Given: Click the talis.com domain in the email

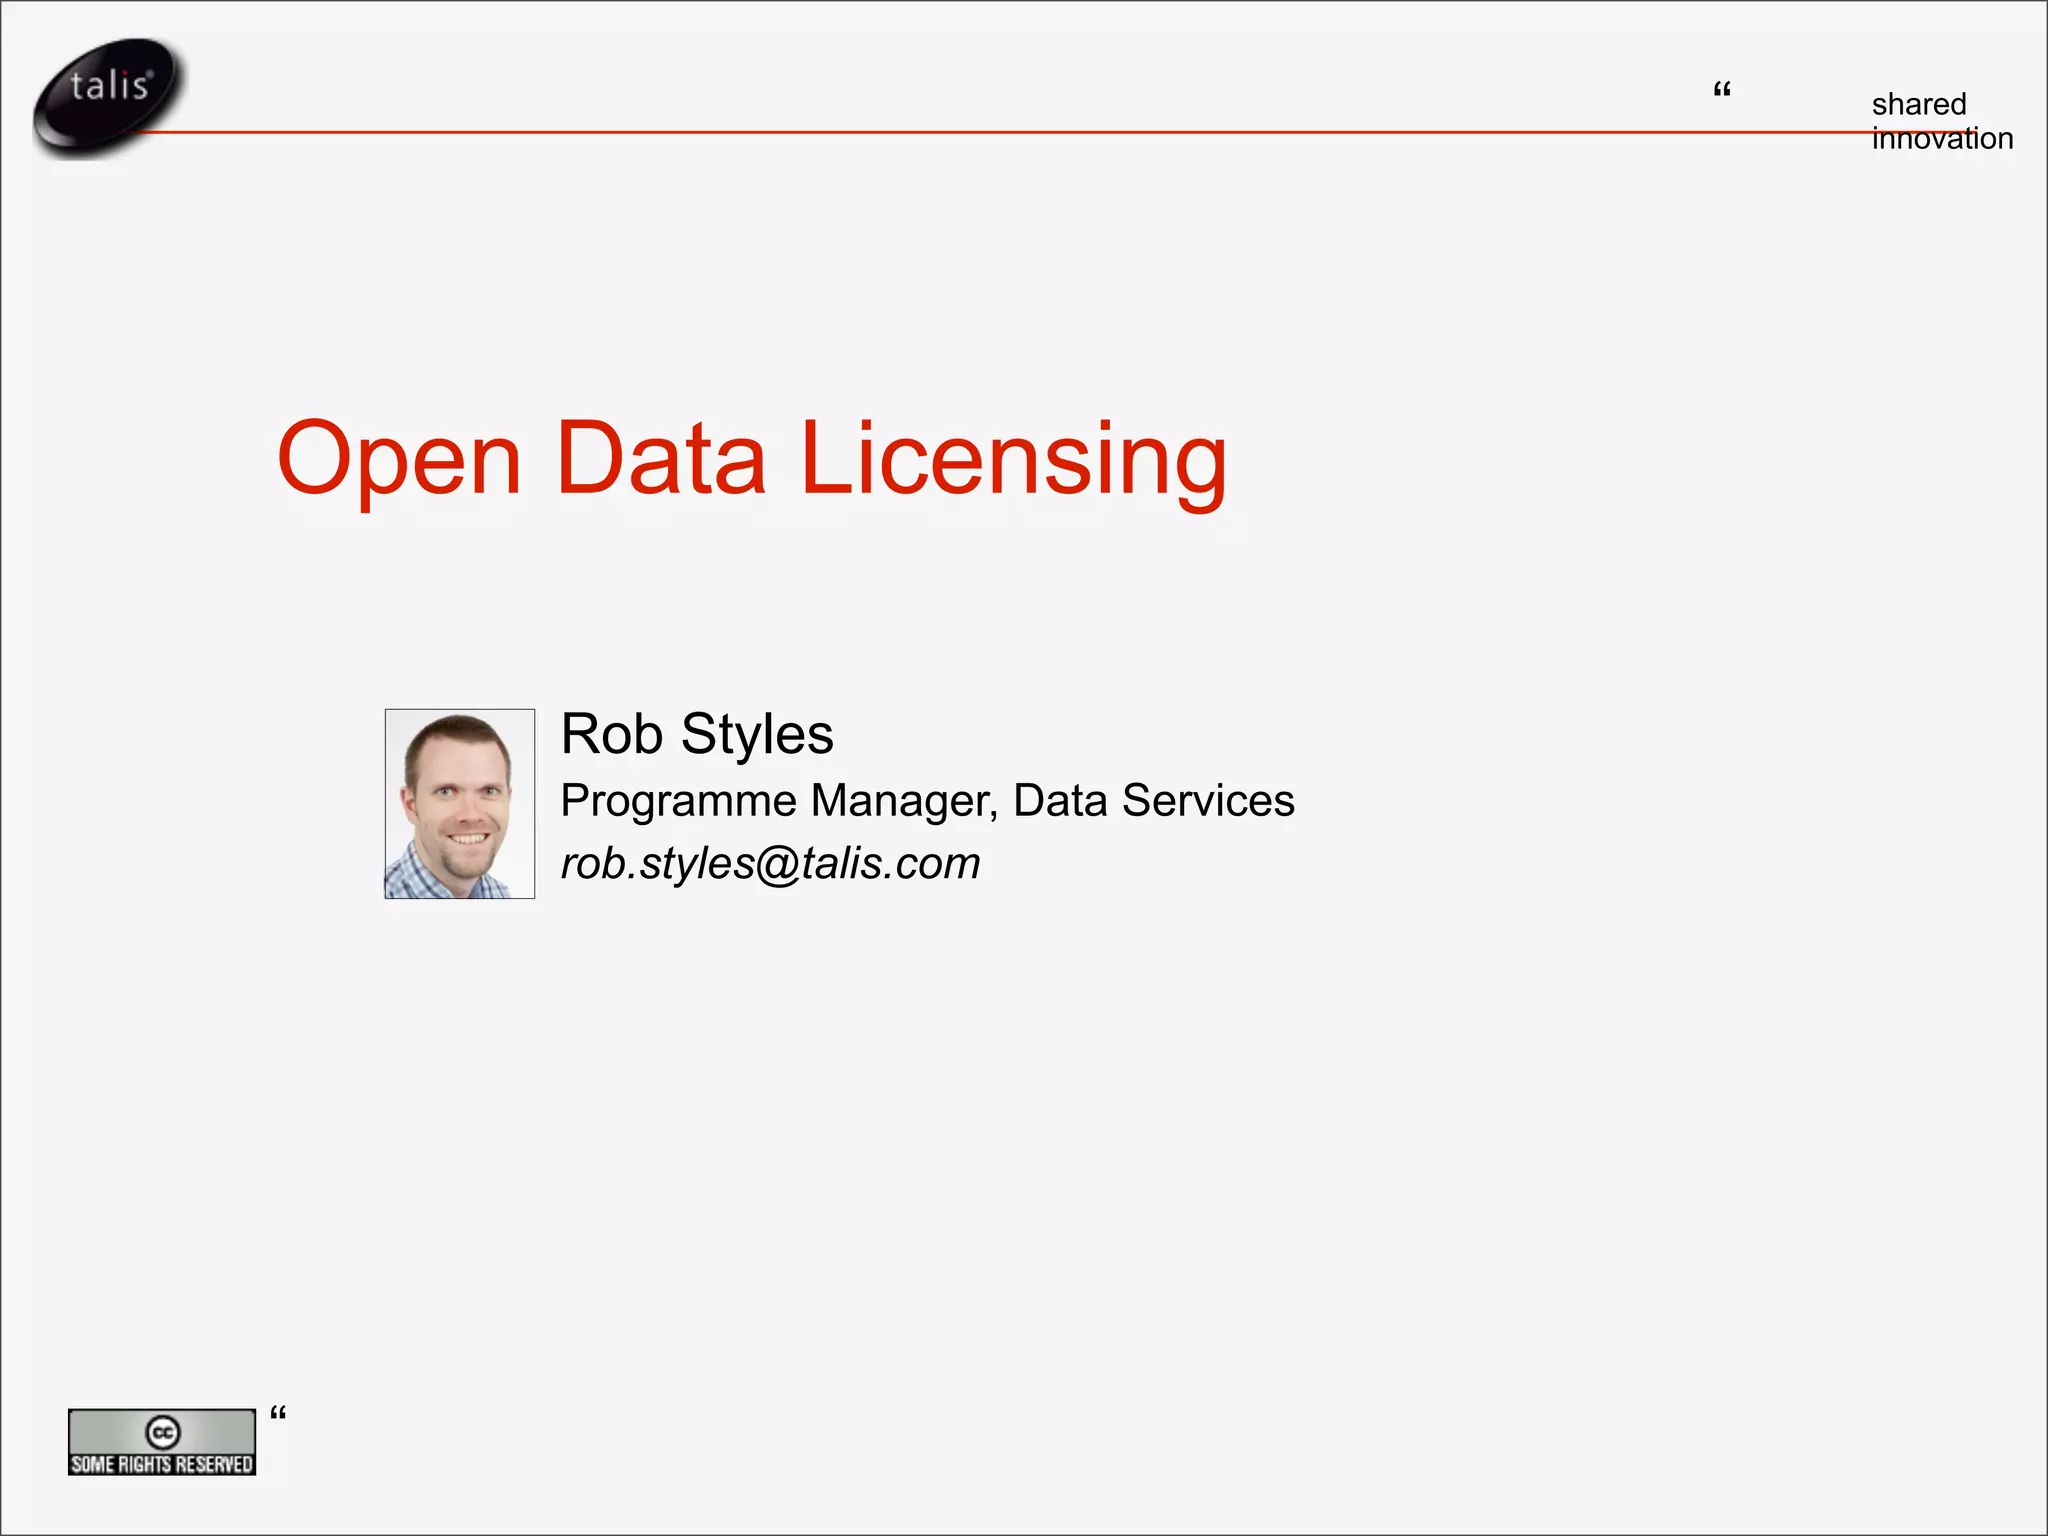Looking at the screenshot, I should pyautogui.click(x=890, y=863).
